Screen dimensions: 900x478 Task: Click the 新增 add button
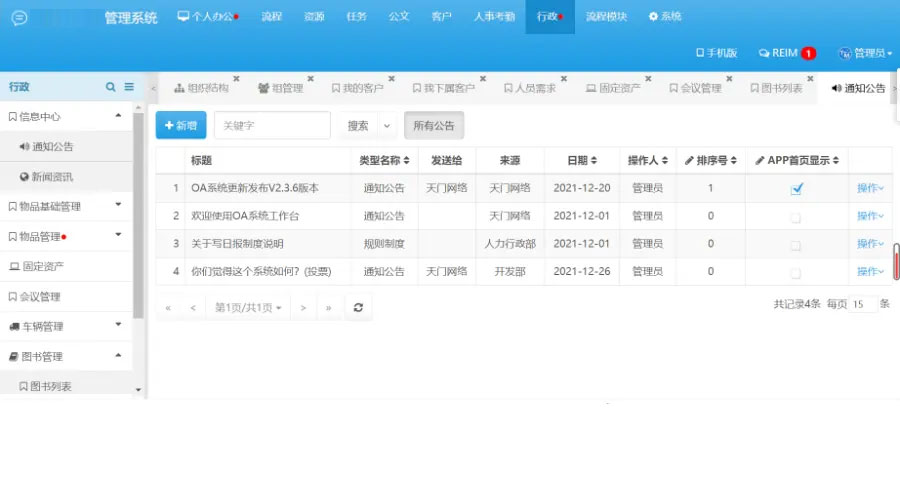point(181,125)
